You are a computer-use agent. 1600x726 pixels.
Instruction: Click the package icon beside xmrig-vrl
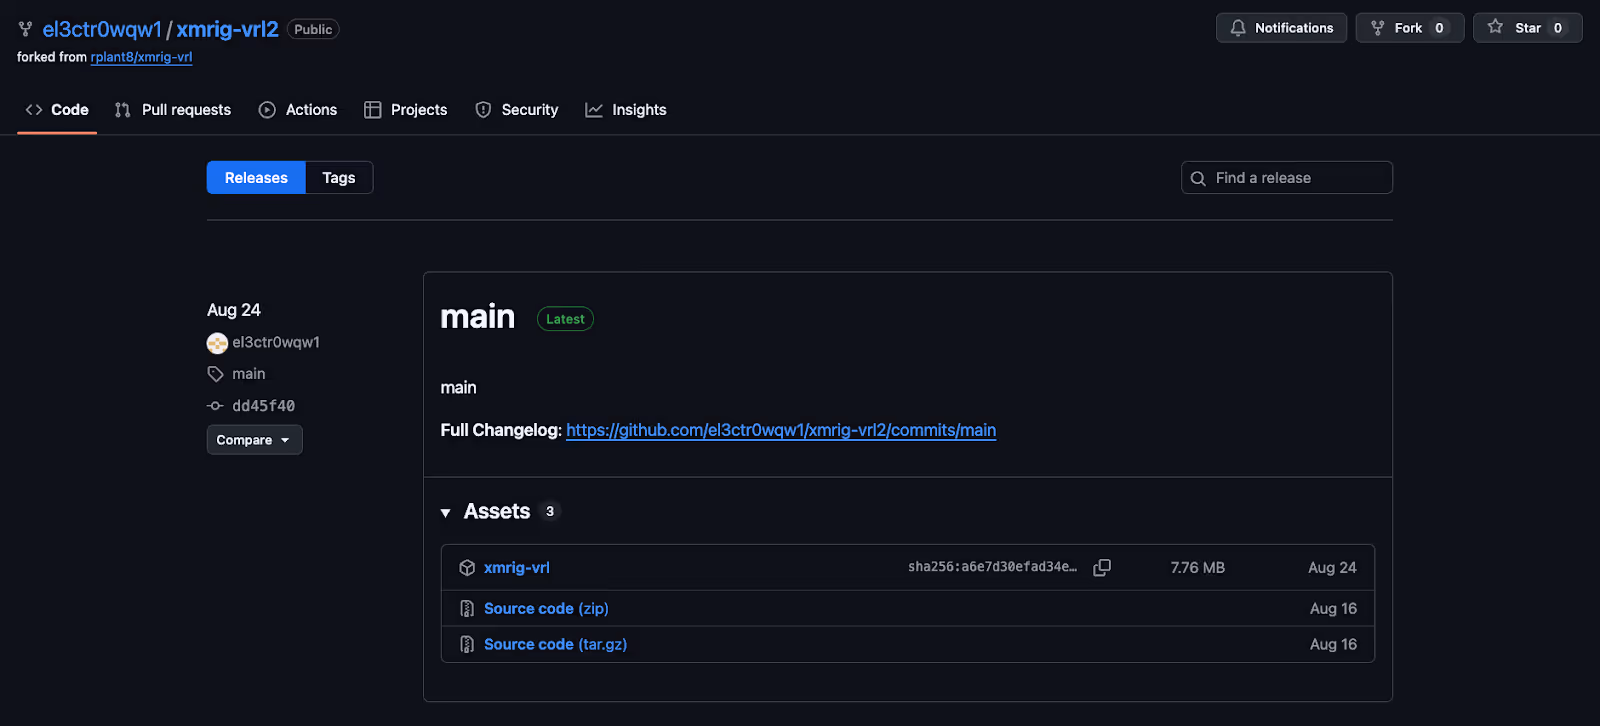467,568
